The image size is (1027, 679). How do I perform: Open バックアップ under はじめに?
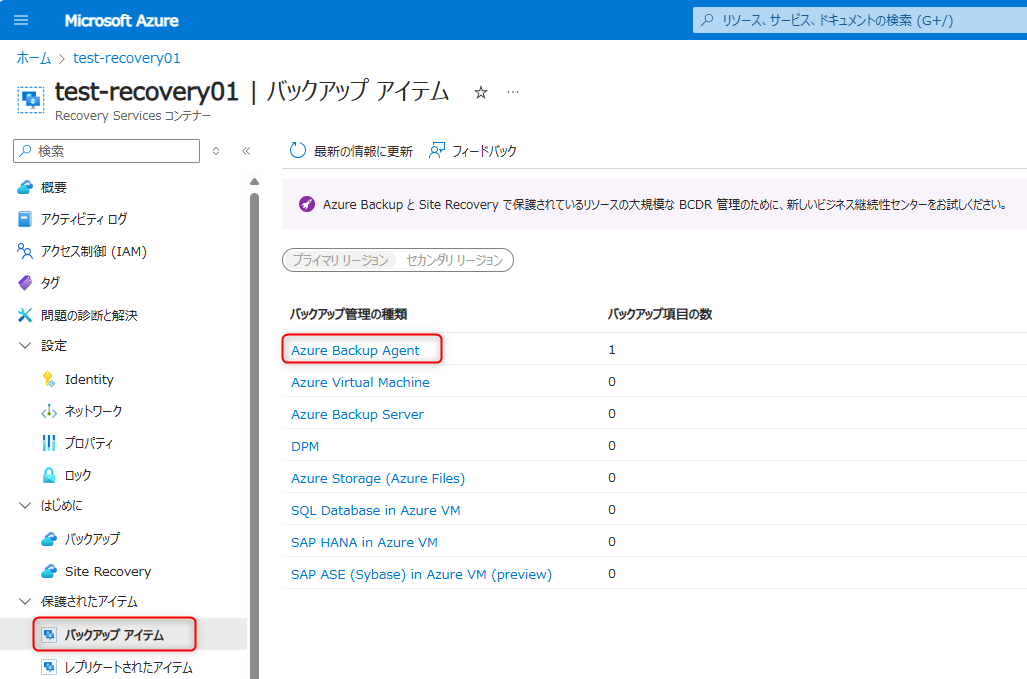[92, 539]
